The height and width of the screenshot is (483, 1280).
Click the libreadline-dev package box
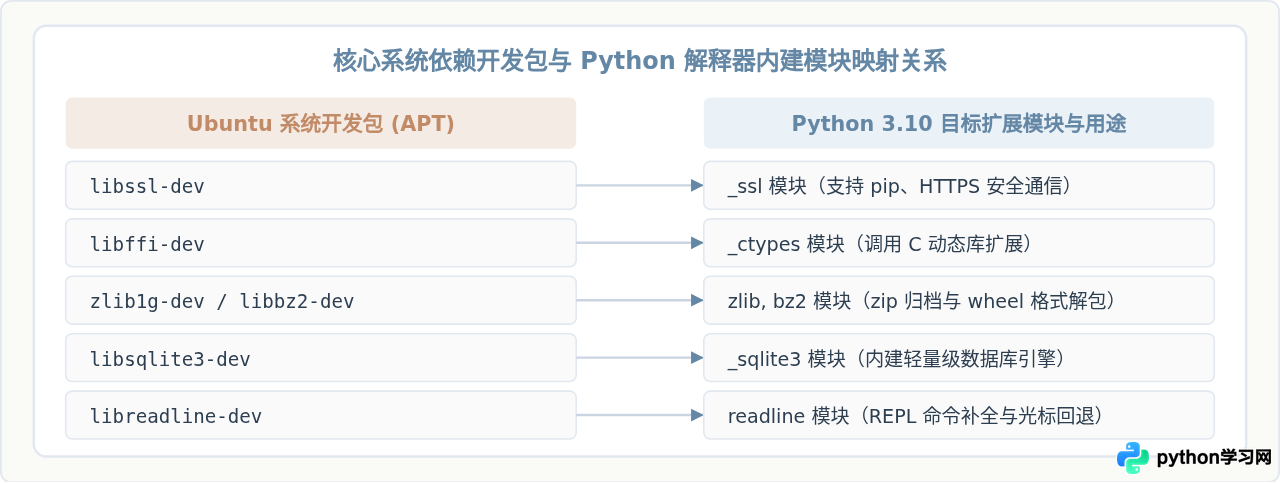(x=321, y=415)
